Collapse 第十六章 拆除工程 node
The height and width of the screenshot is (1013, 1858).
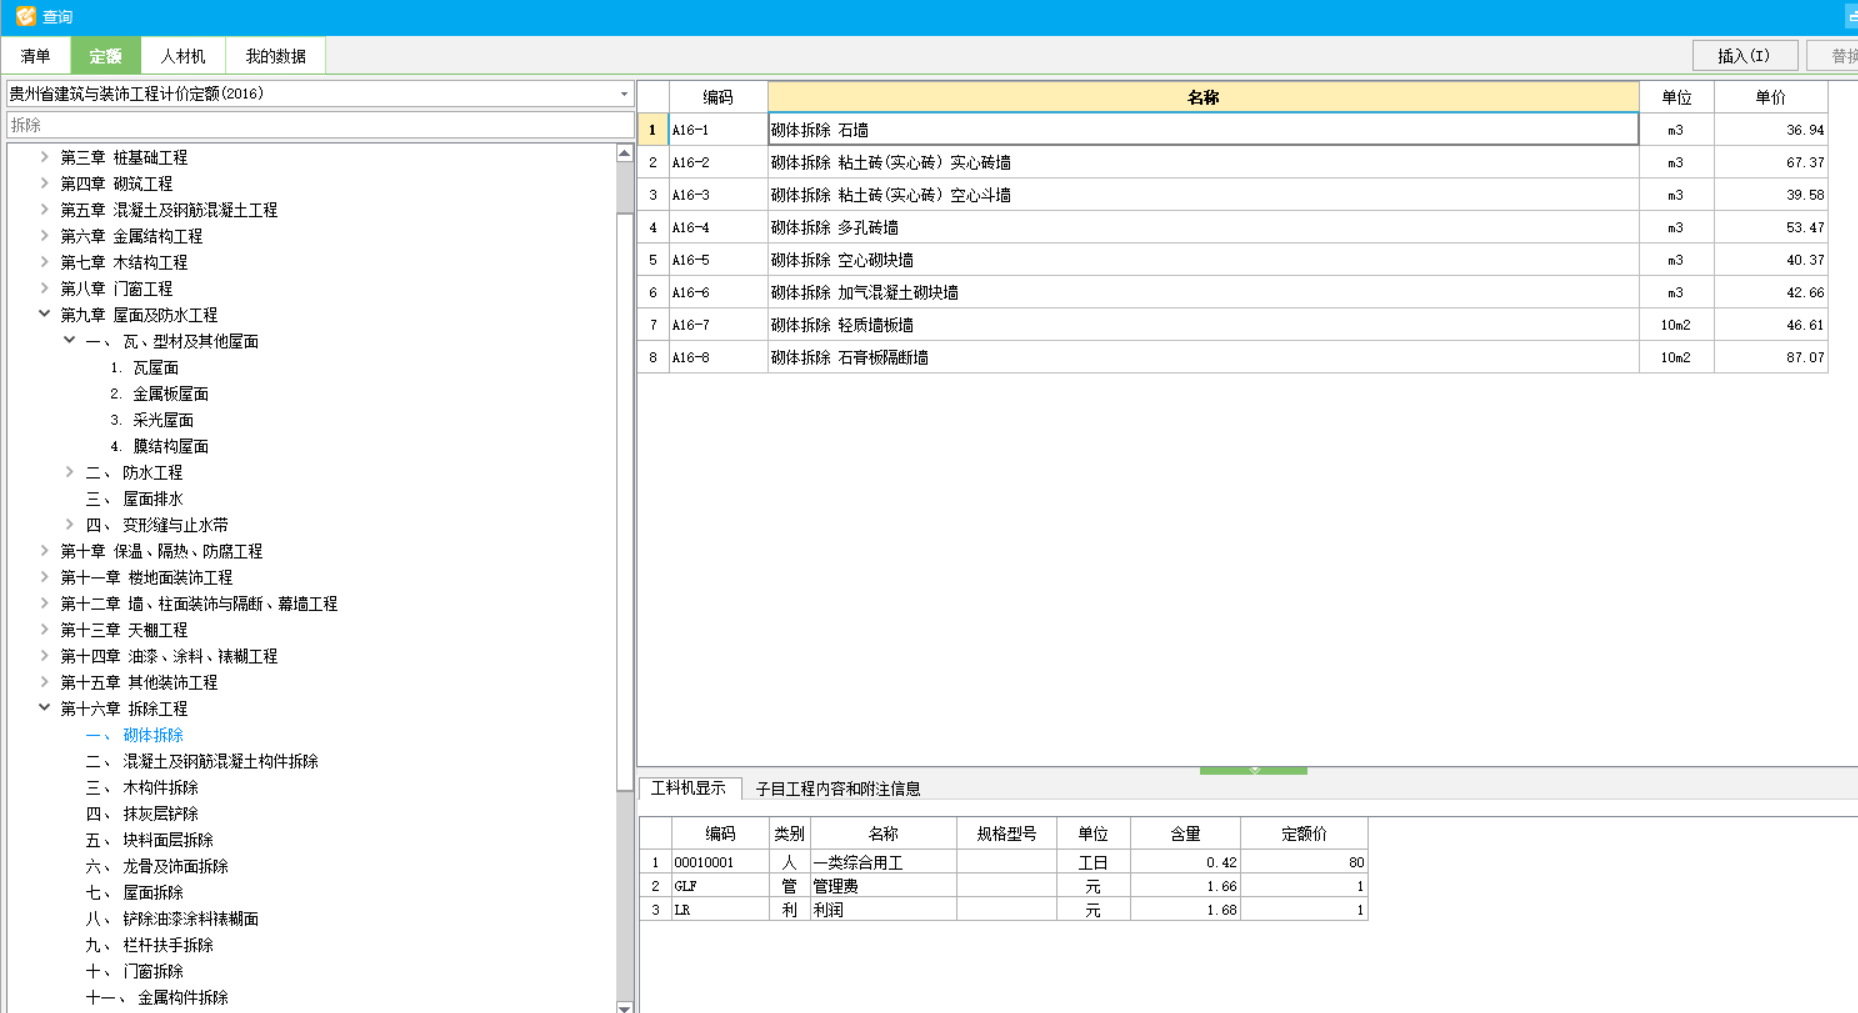(44, 708)
